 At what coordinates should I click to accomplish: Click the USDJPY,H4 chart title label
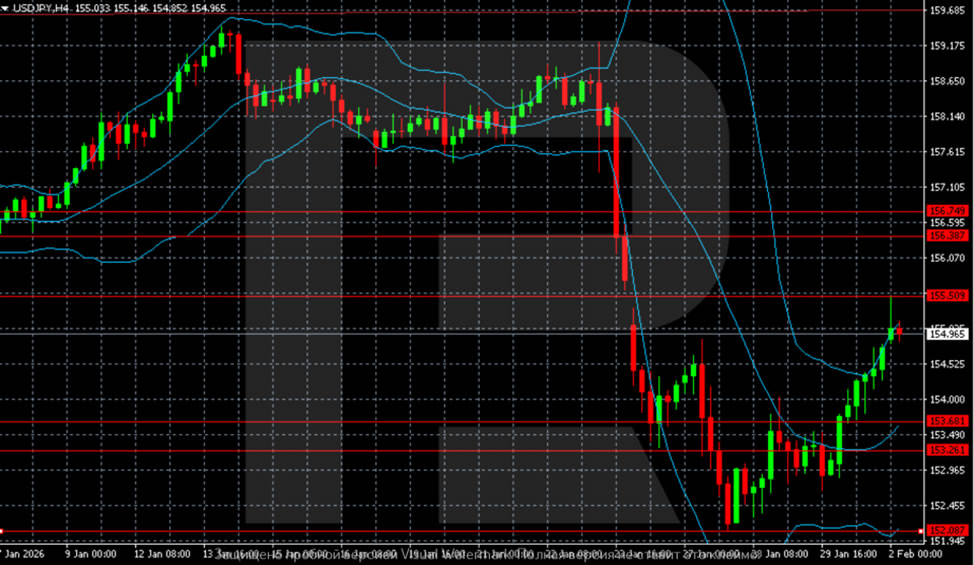point(42,8)
